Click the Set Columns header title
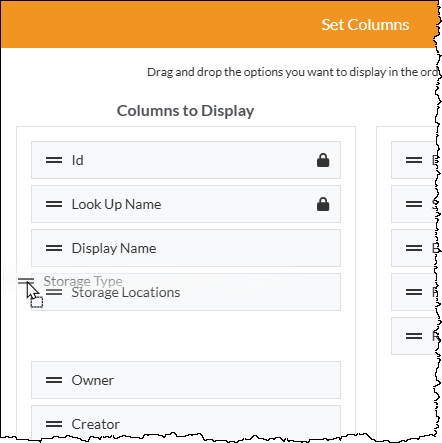The height and width of the screenshot is (443, 442). (x=365, y=25)
